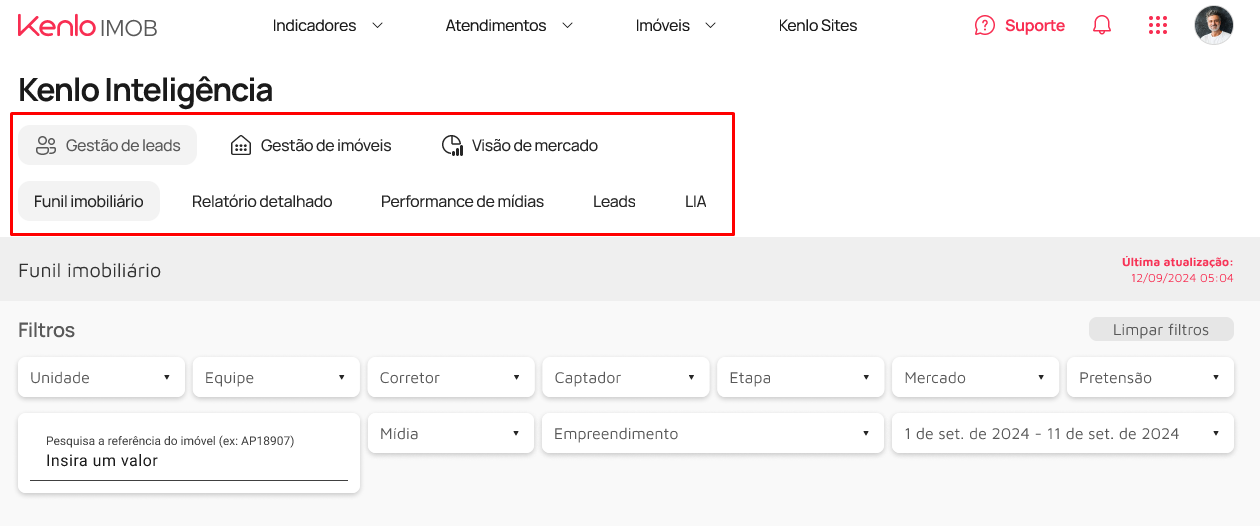
Task: Expand the Pretensão filter dropdown
Action: coord(1150,378)
